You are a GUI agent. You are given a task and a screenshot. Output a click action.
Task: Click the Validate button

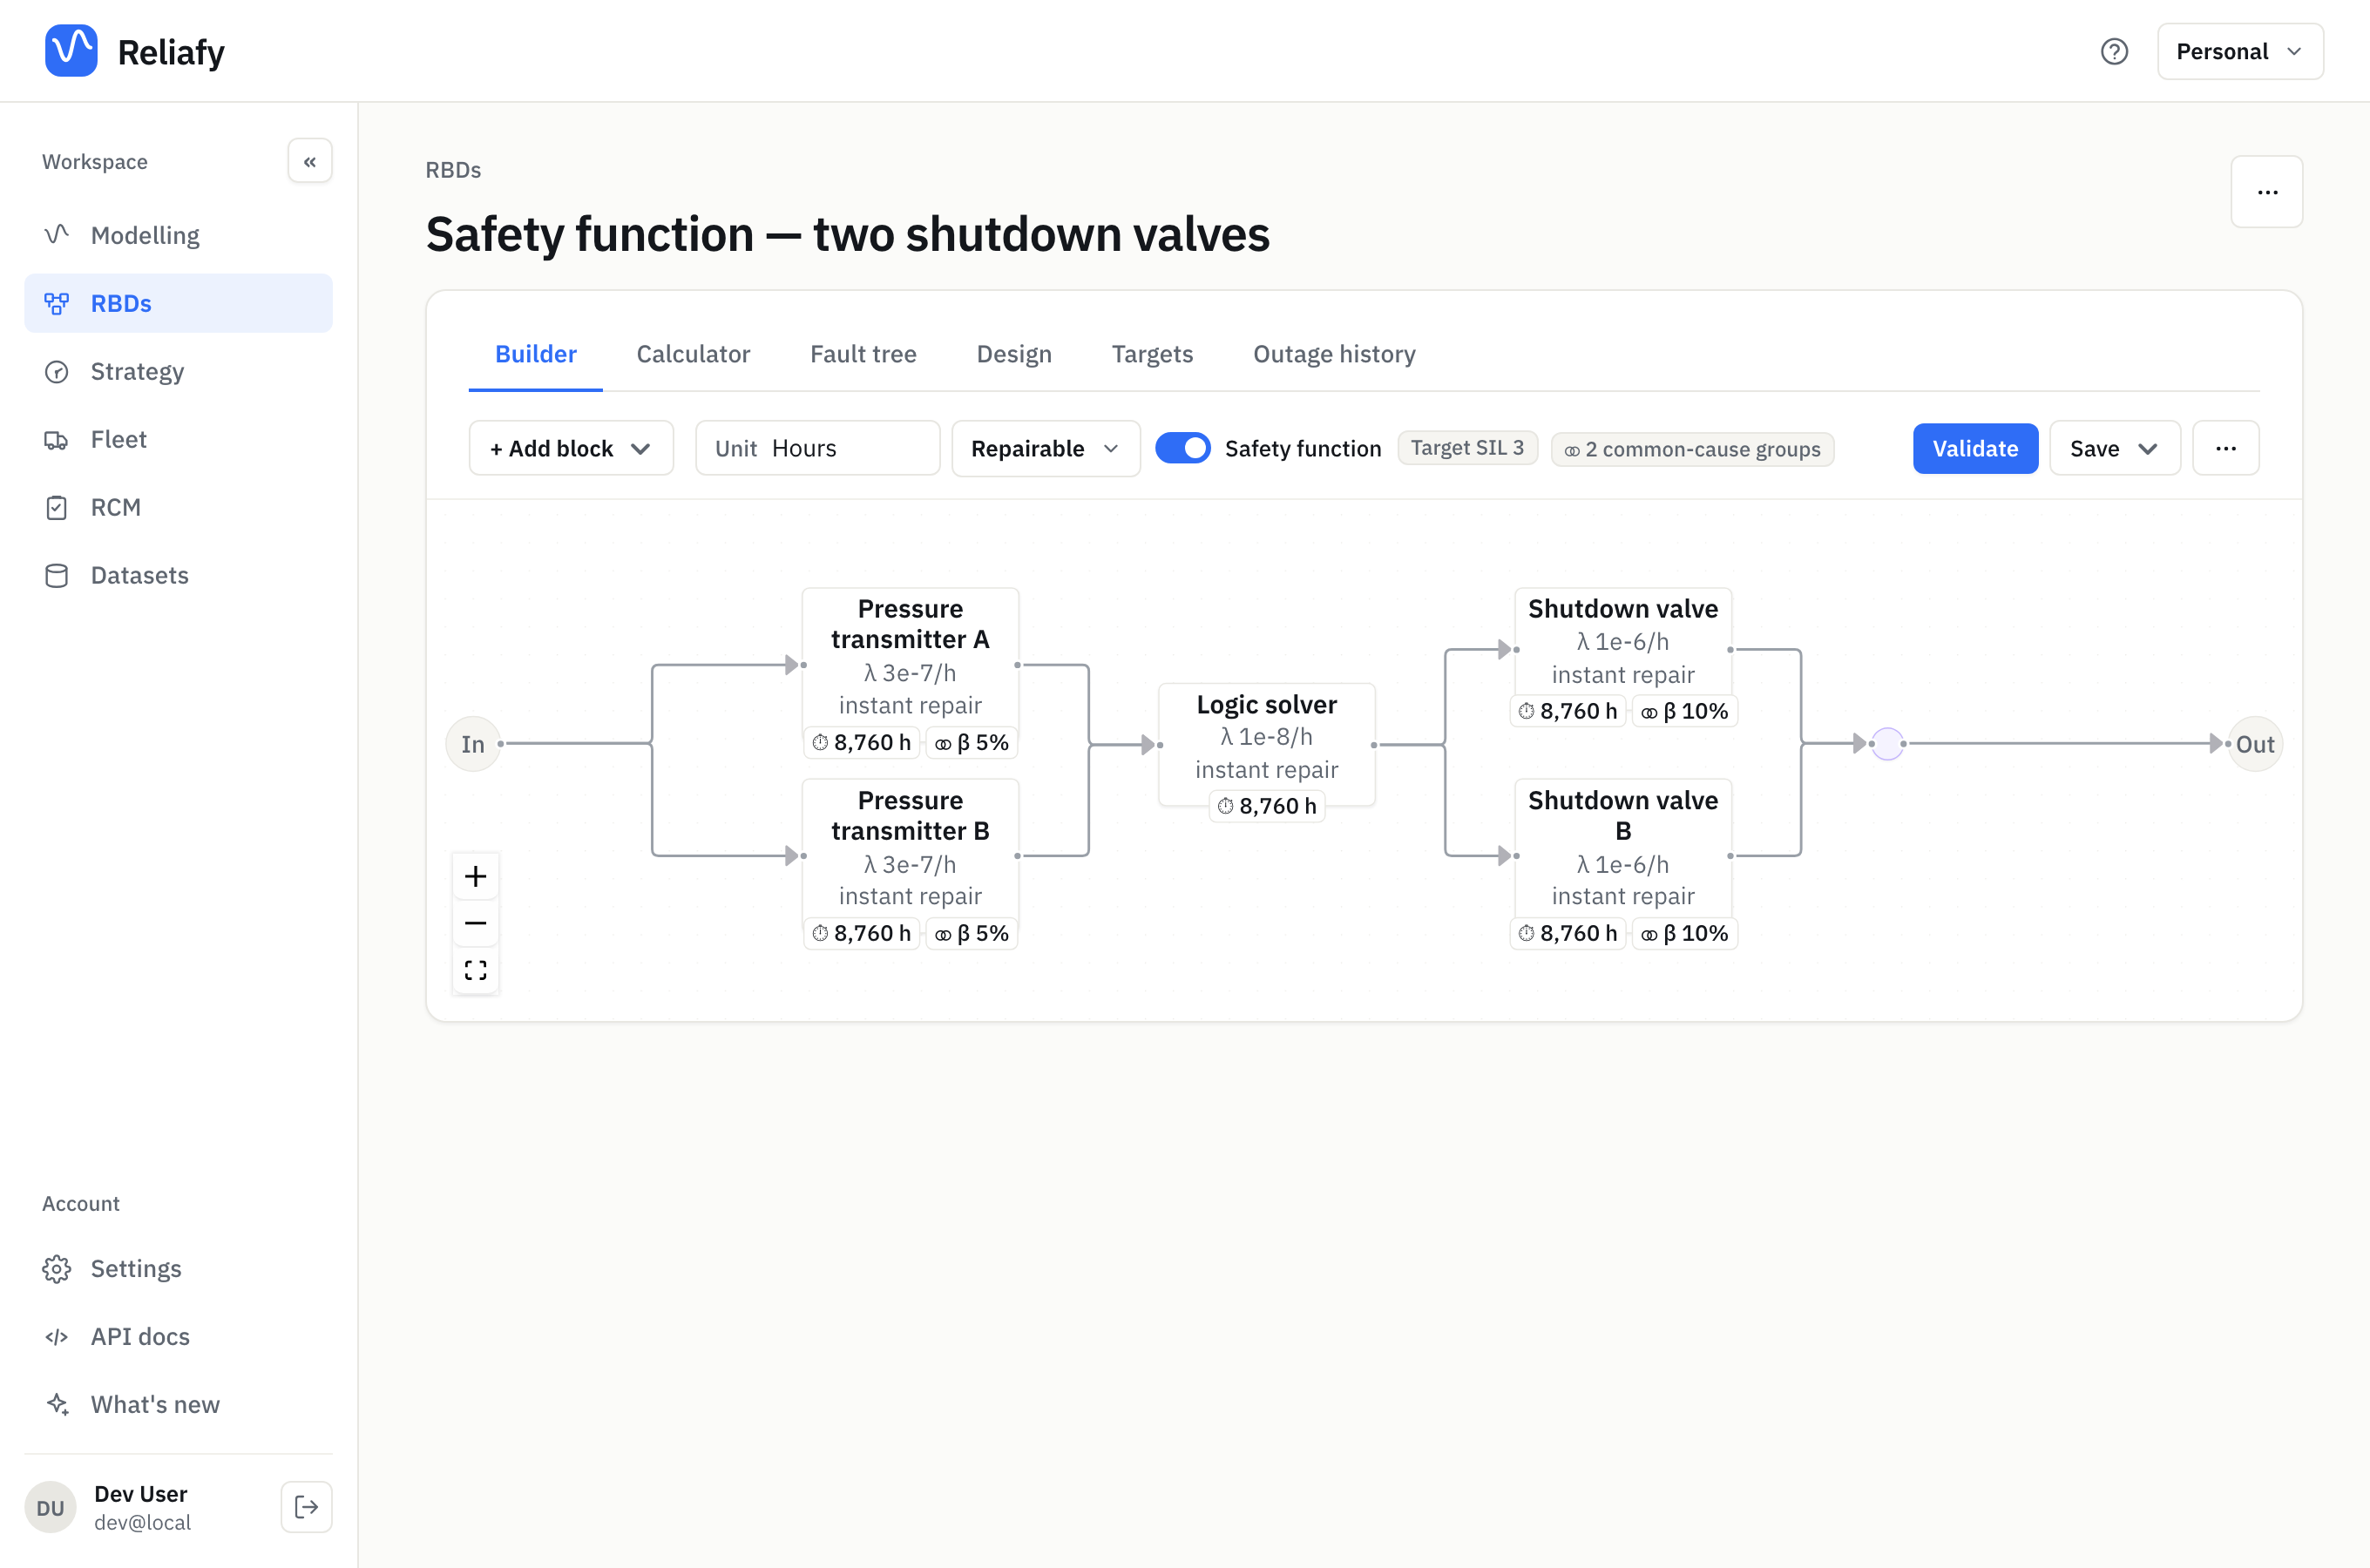tap(1975, 448)
